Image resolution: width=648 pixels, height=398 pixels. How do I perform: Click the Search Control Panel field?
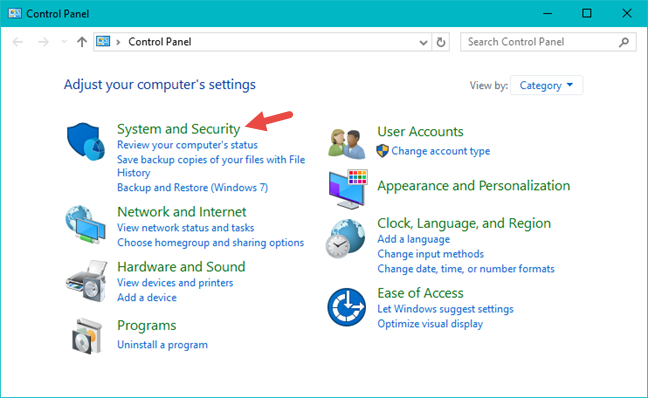(548, 42)
